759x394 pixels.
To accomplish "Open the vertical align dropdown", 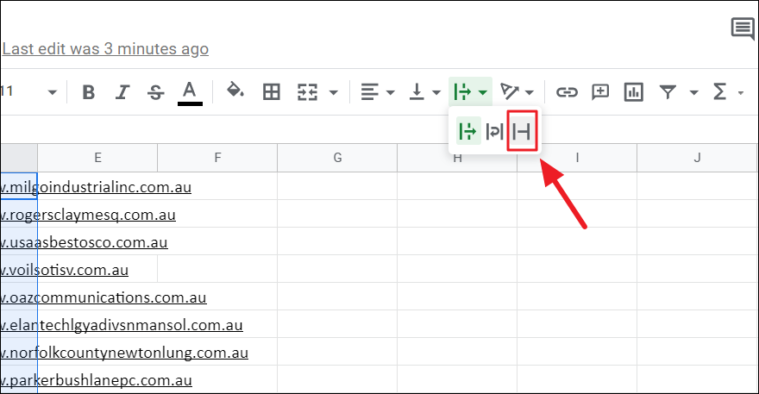I will (x=425, y=91).
